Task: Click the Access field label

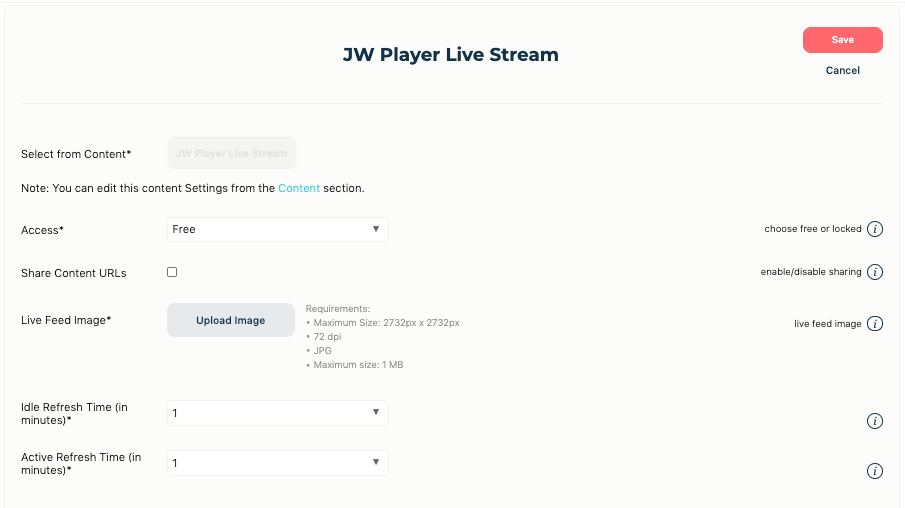Action: (42, 230)
